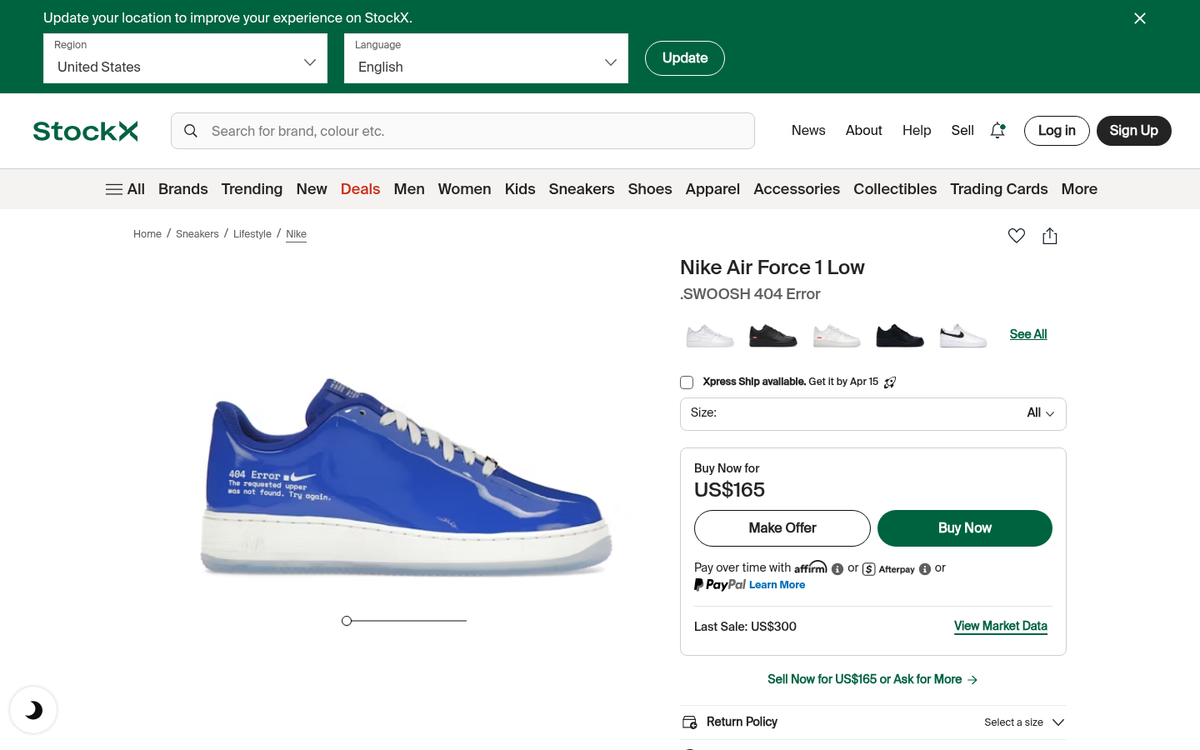Open the All hamburger menu

pyautogui.click(x=125, y=189)
